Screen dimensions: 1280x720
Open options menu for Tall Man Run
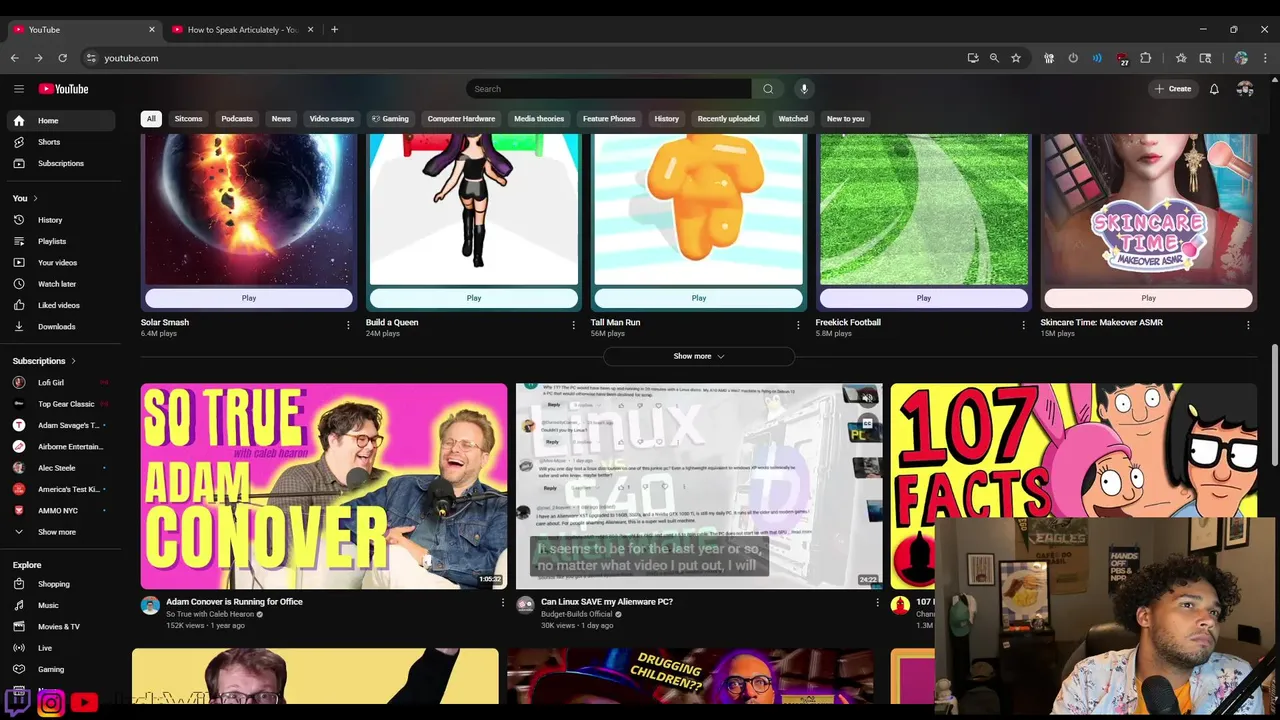click(x=798, y=325)
